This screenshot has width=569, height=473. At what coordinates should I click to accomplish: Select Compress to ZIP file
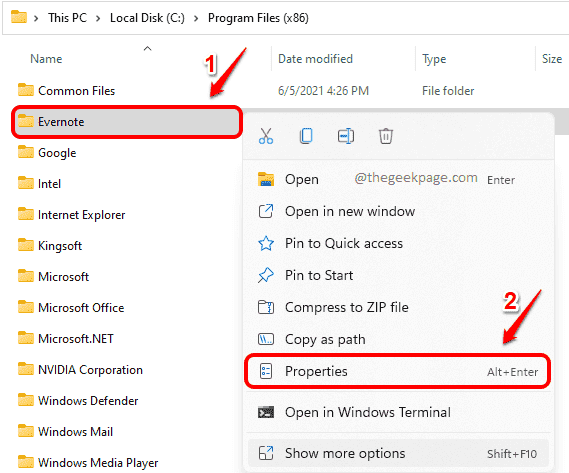(398, 307)
